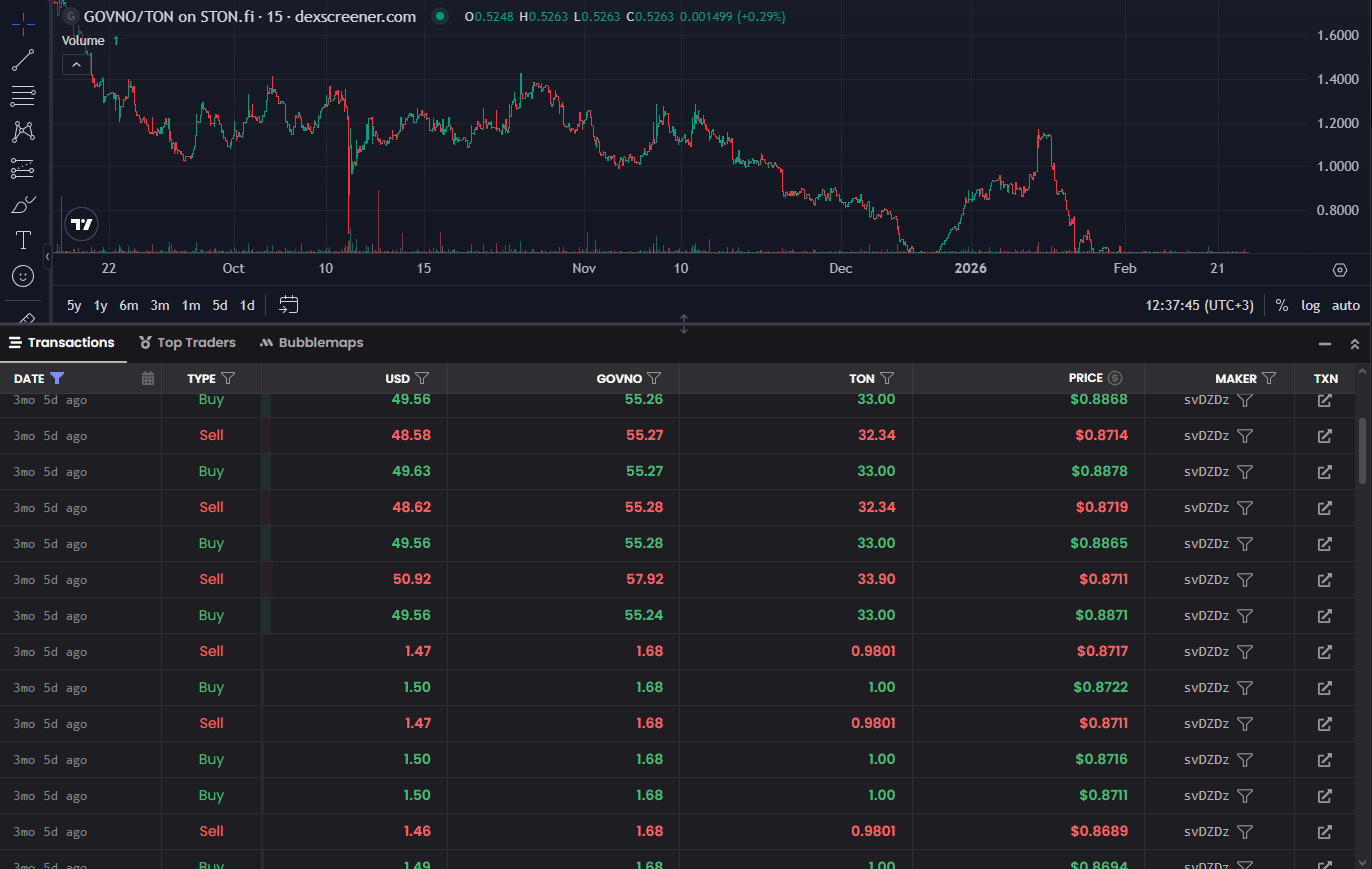Switch to the Top Traders tab
Screen dimensions: 1372x869
pos(188,343)
